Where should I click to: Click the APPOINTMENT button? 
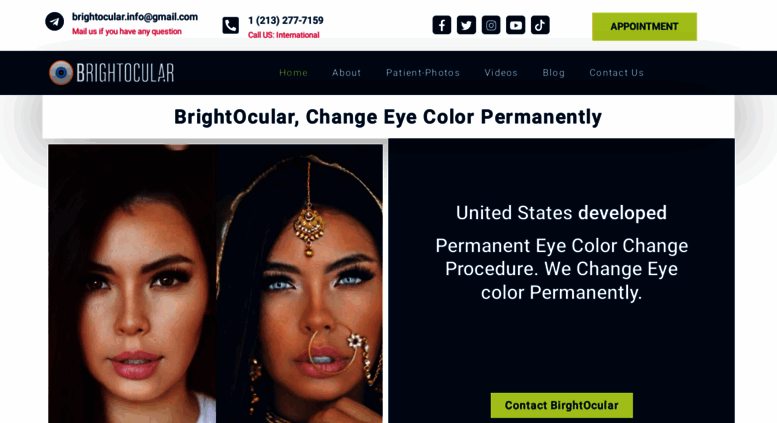[x=644, y=27]
